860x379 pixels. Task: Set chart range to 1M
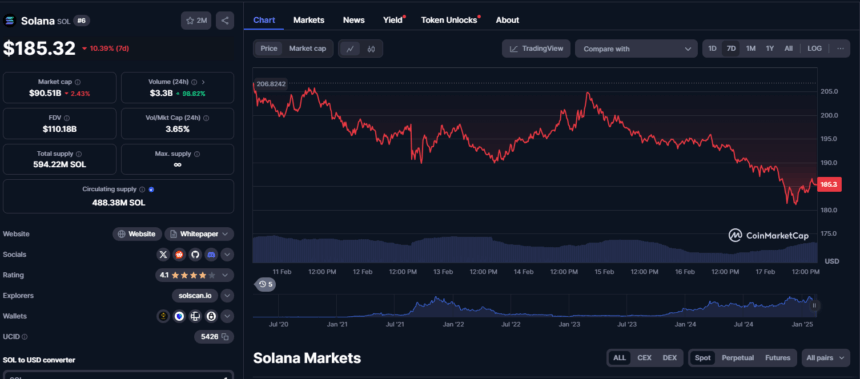point(751,48)
